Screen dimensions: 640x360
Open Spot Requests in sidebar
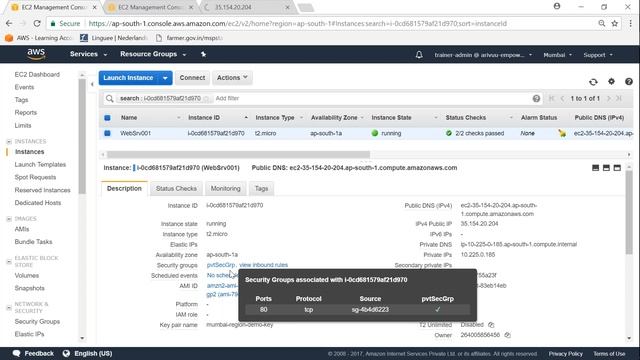pyautogui.click(x=35, y=177)
